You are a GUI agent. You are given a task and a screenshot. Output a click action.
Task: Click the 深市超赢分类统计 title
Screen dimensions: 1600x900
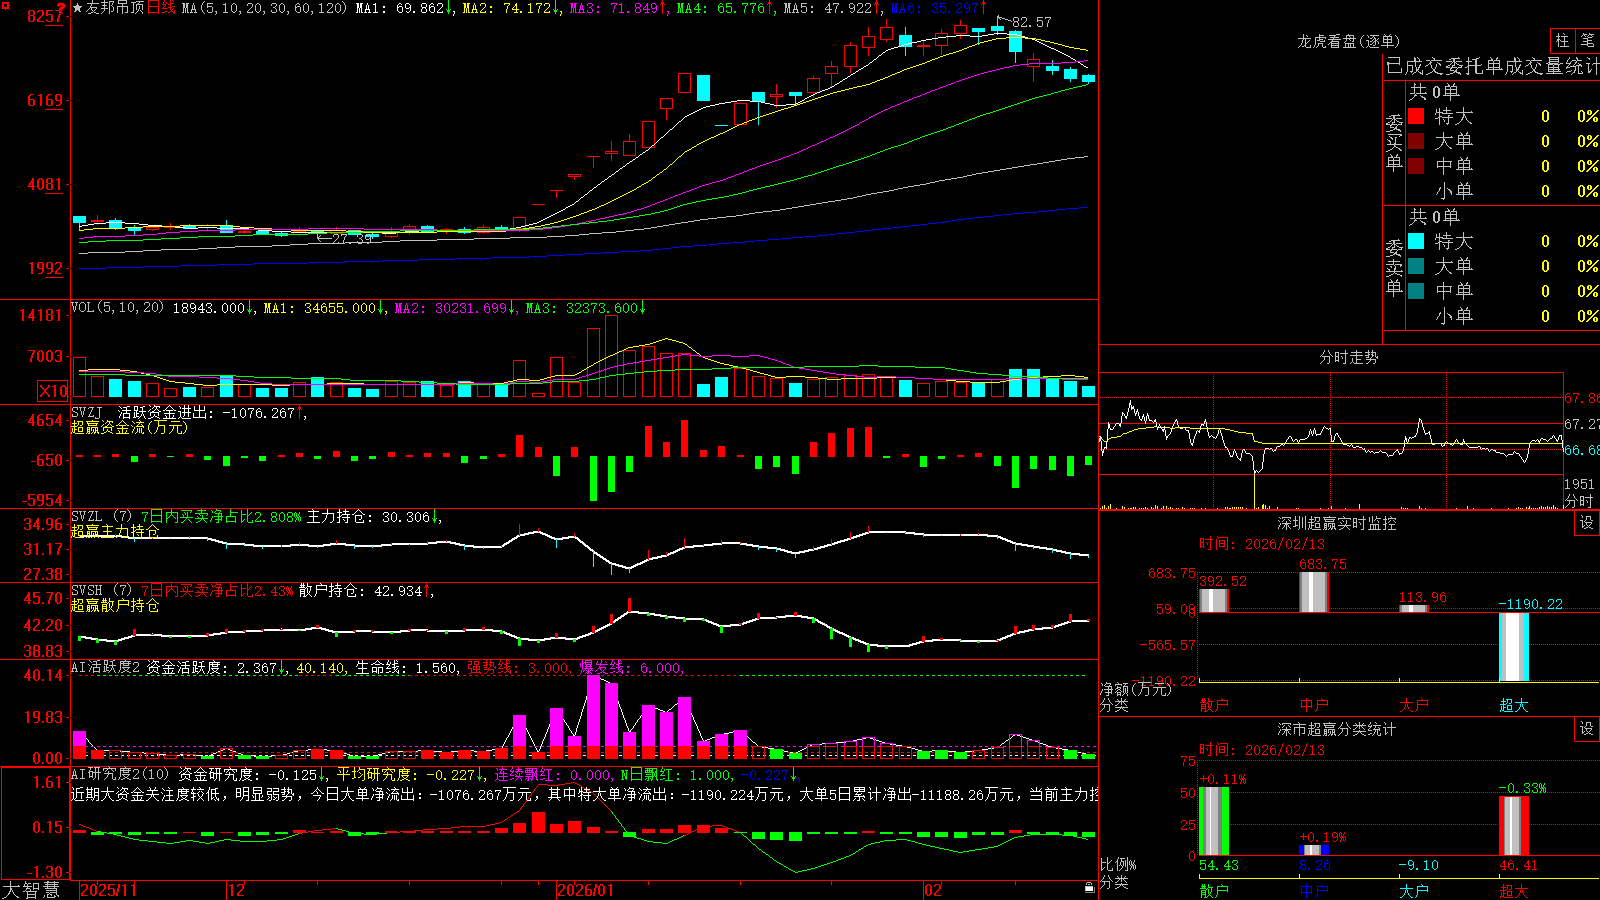(1336, 729)
